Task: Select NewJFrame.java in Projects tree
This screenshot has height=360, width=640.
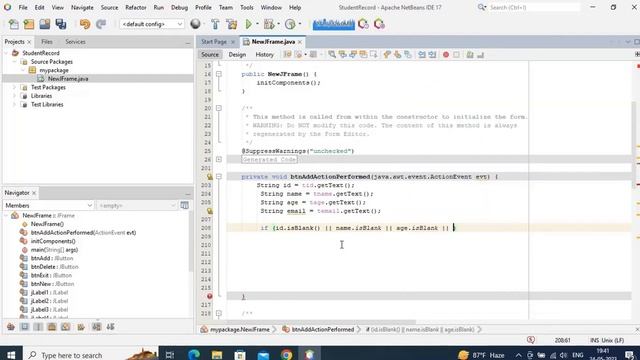Action: tap(68, 79)
